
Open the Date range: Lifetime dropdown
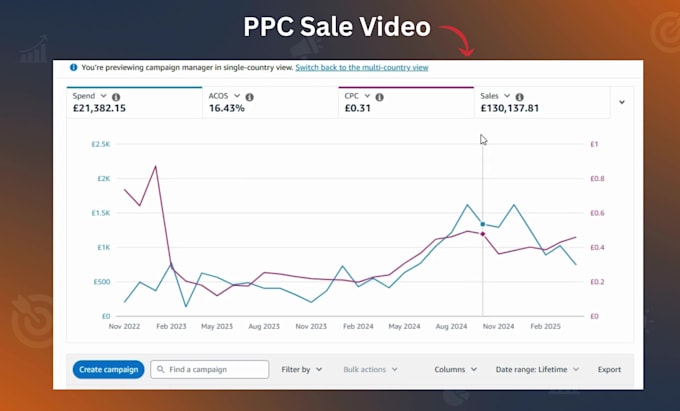coord(537,369)
